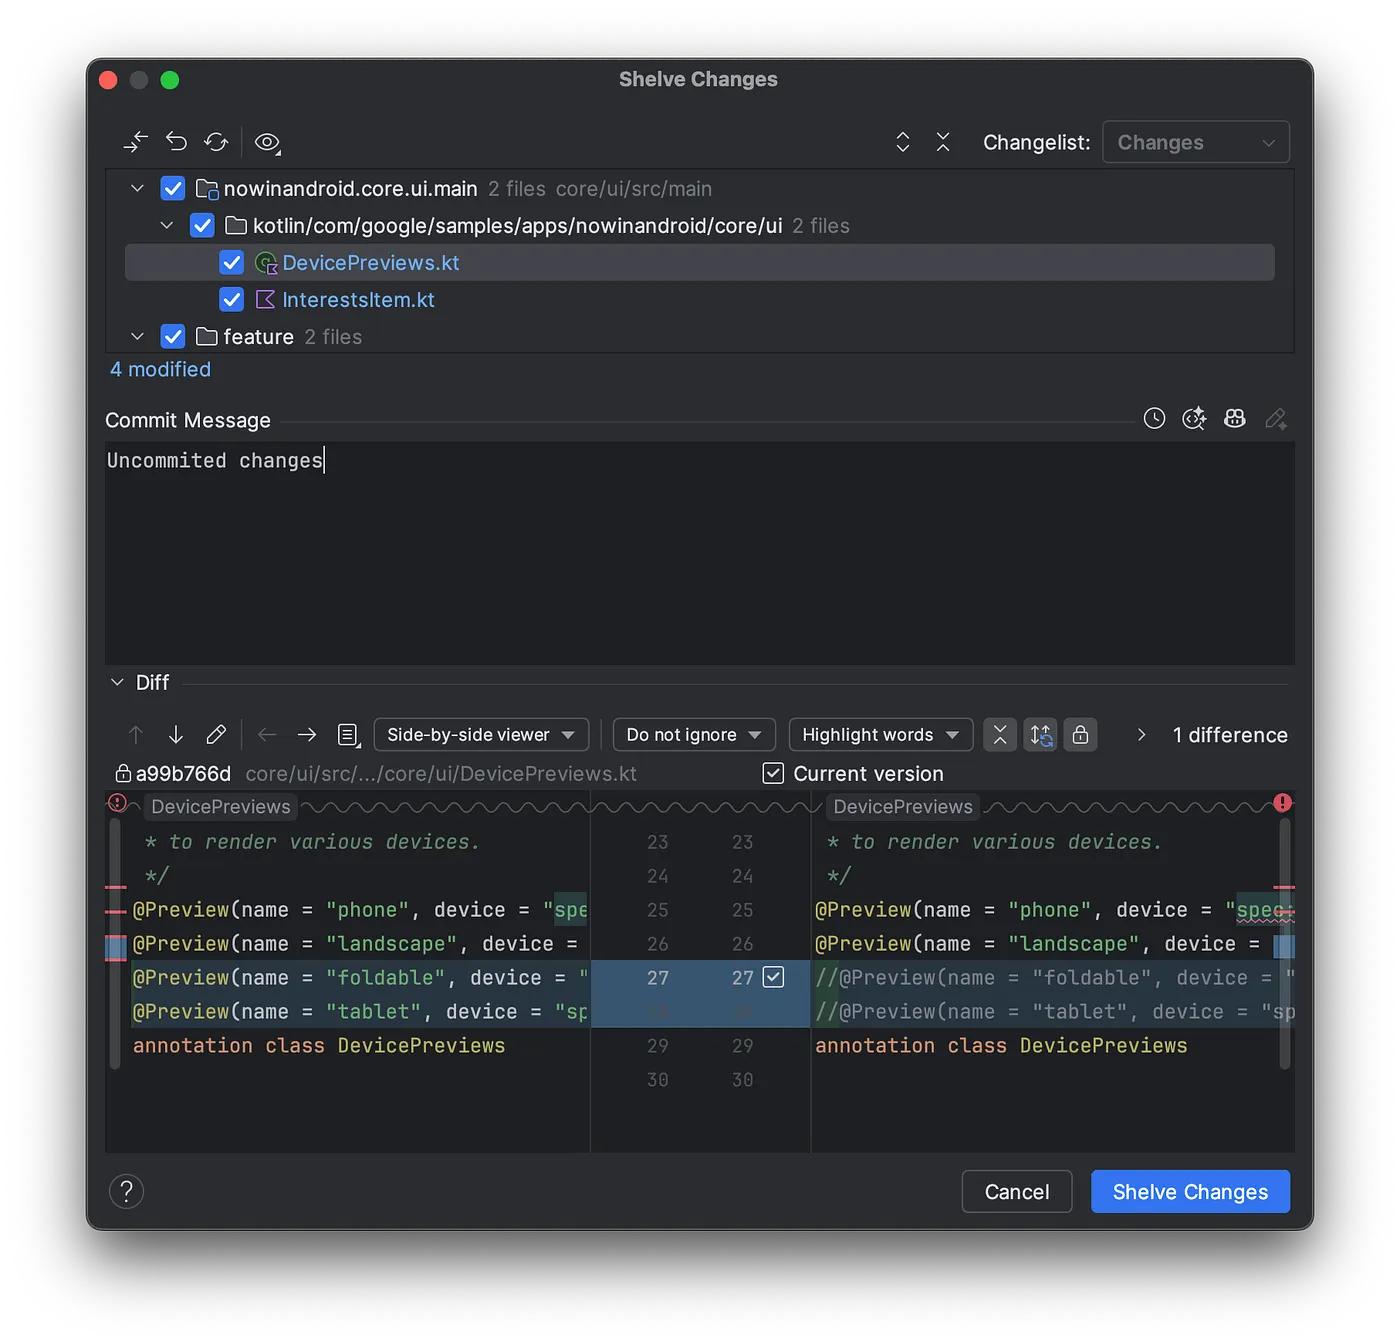Select InterestsItem.kt in the file tree
The width and height of the screenshot is (1400, 1344).
[x=358, y=300]
